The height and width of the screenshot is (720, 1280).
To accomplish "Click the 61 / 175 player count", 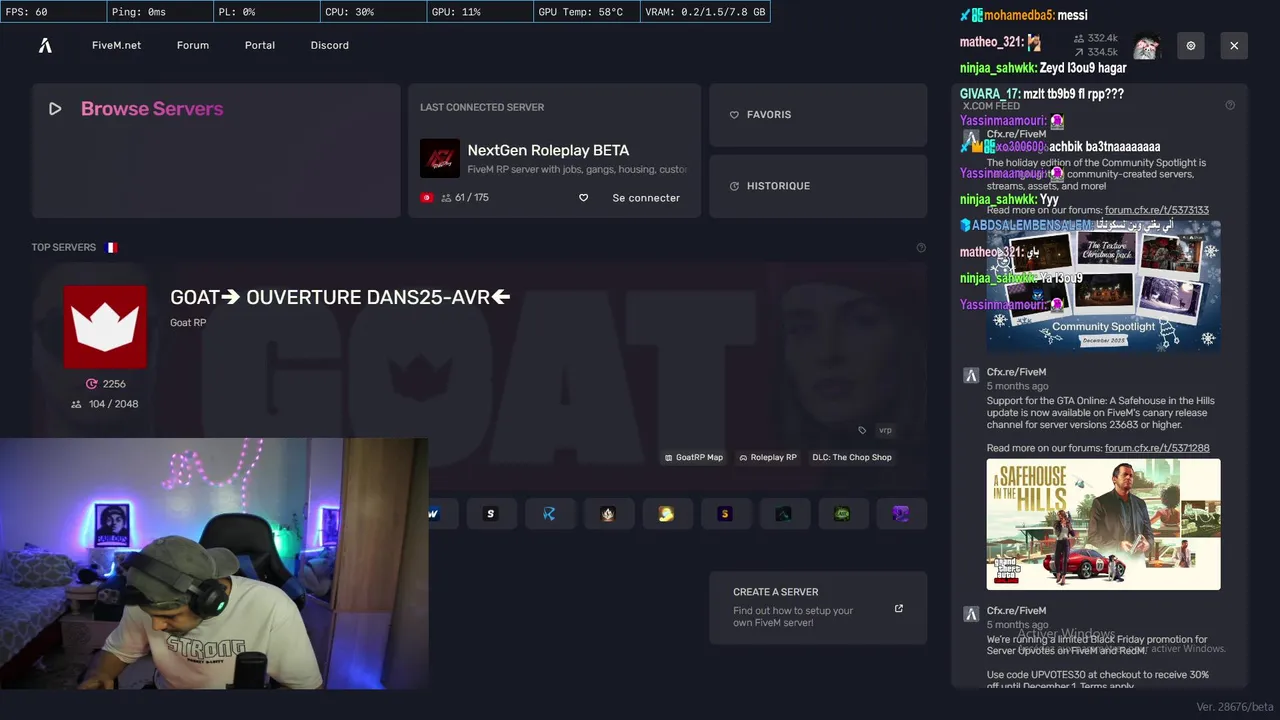I will 472,198.
